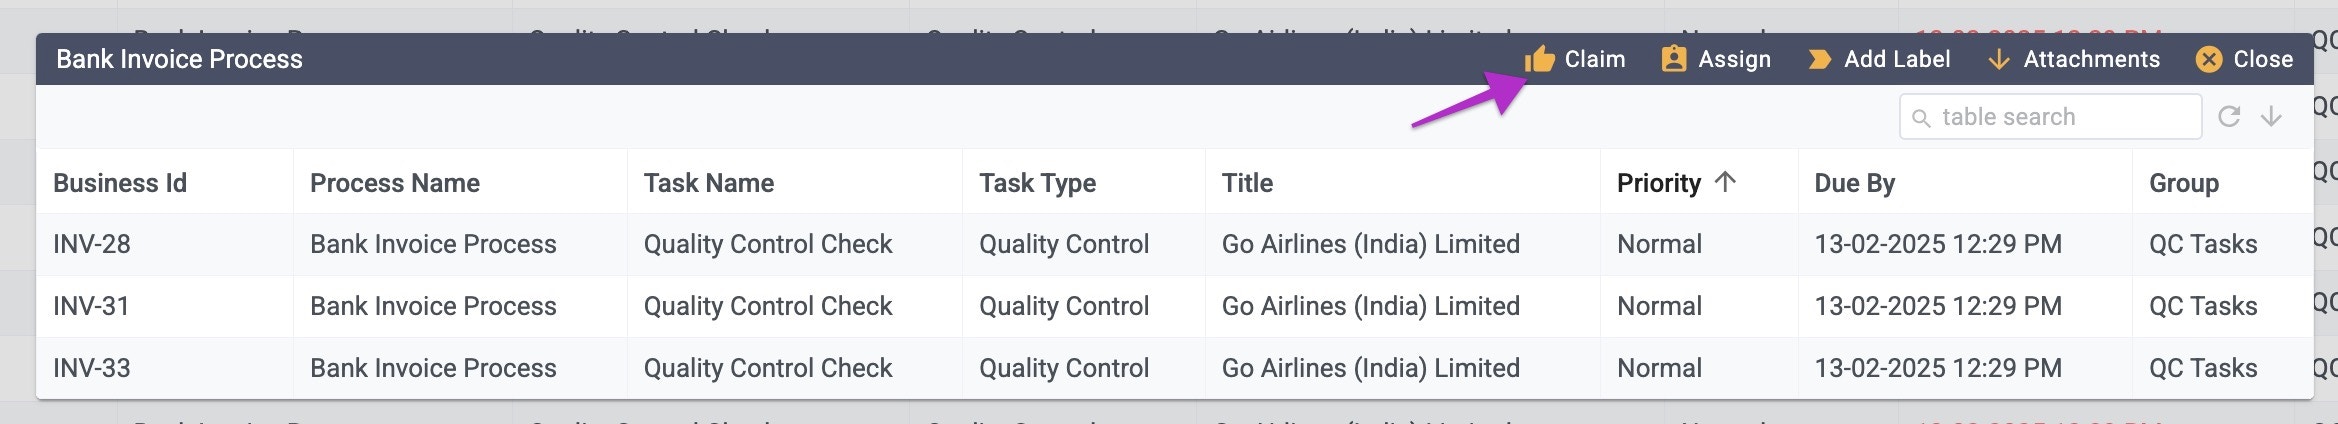This screenshot has height=424, width=2338.
Task: Click the Assign button label
Action: [1735, 60]
